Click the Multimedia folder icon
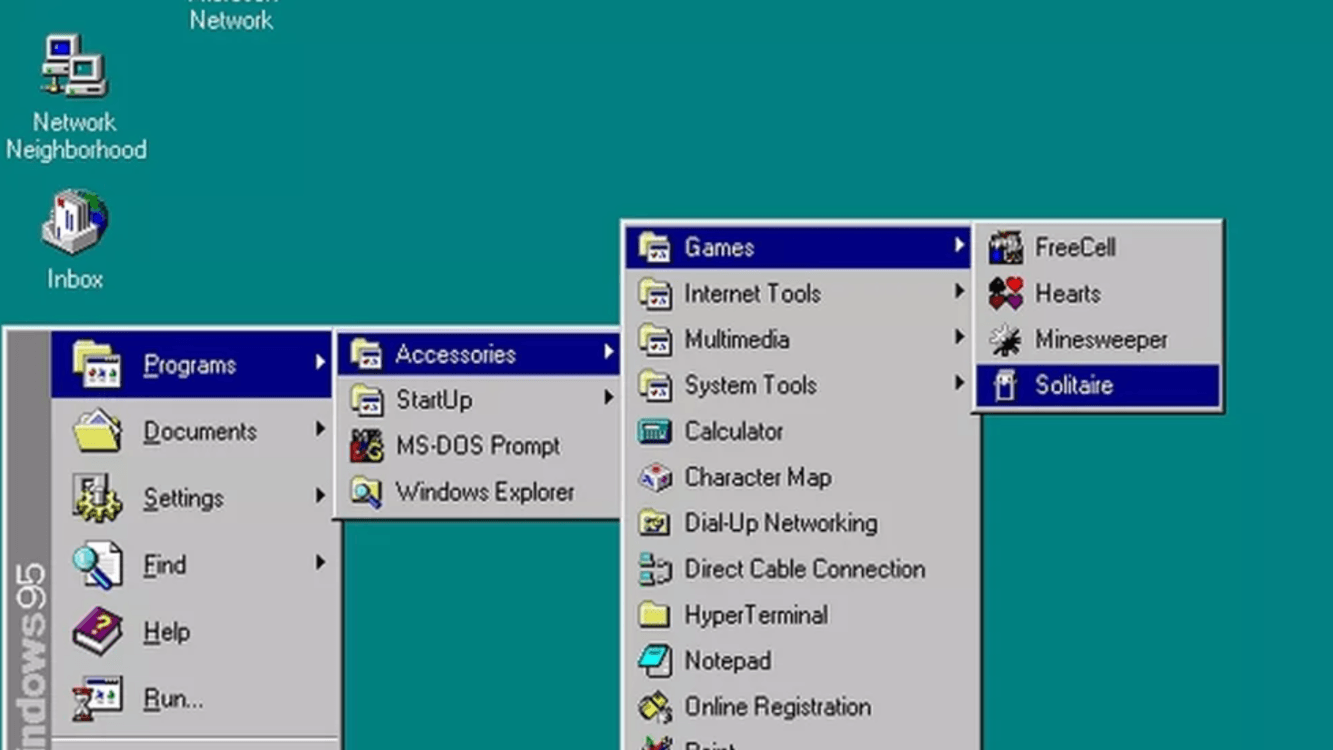Screen dimensions: 1333x750 pos(655,339)
